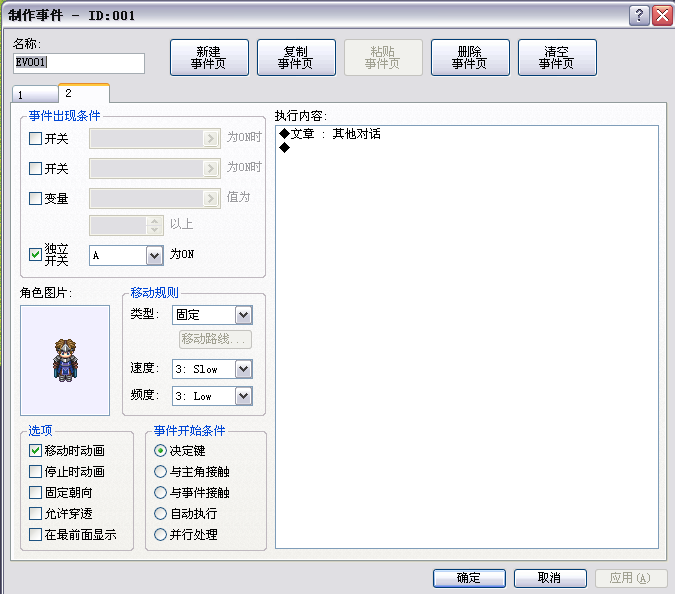Enable the first 开关 condition checkbox
675x594 pixels.
click(x=35, y=139)
